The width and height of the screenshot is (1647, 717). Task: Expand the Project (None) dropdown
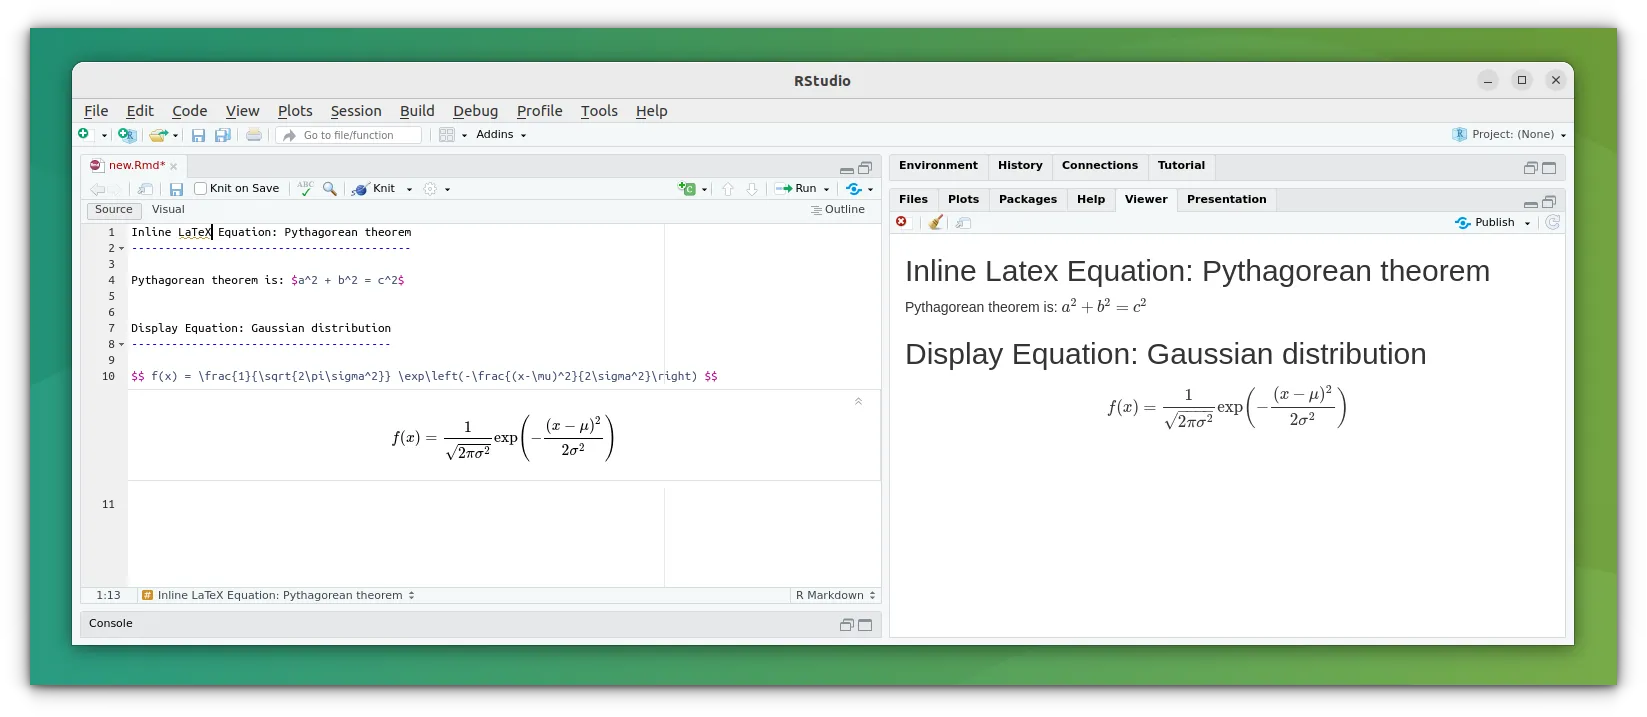(1511, 135)
